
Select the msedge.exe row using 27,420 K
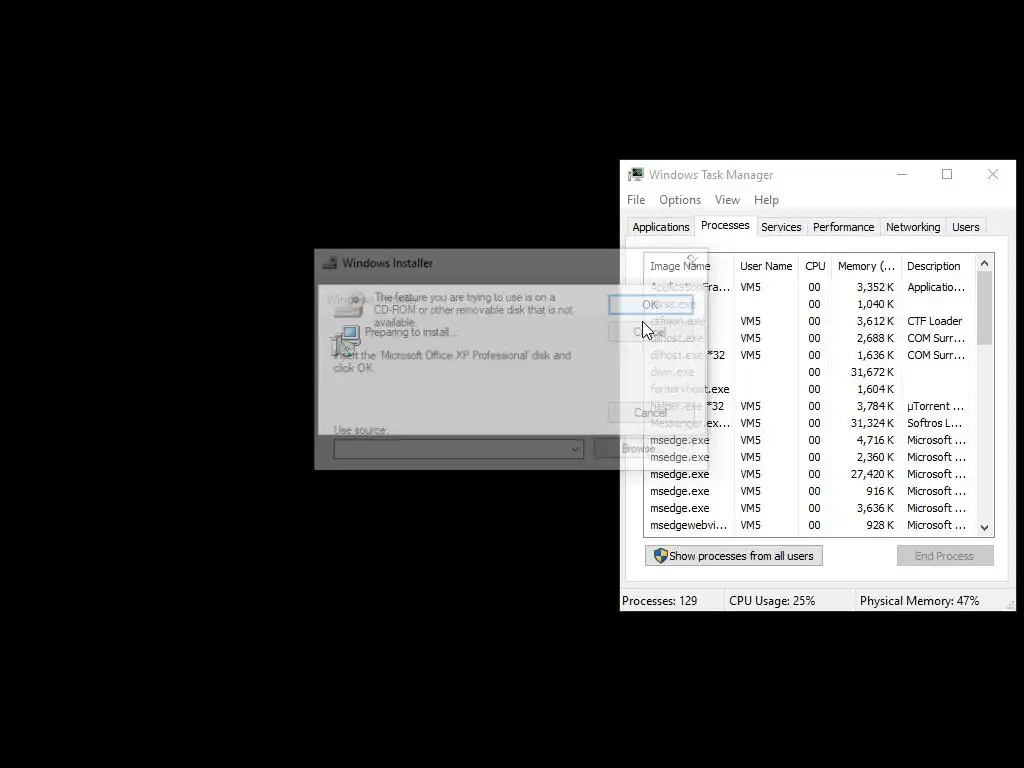(x=810, y=473)
